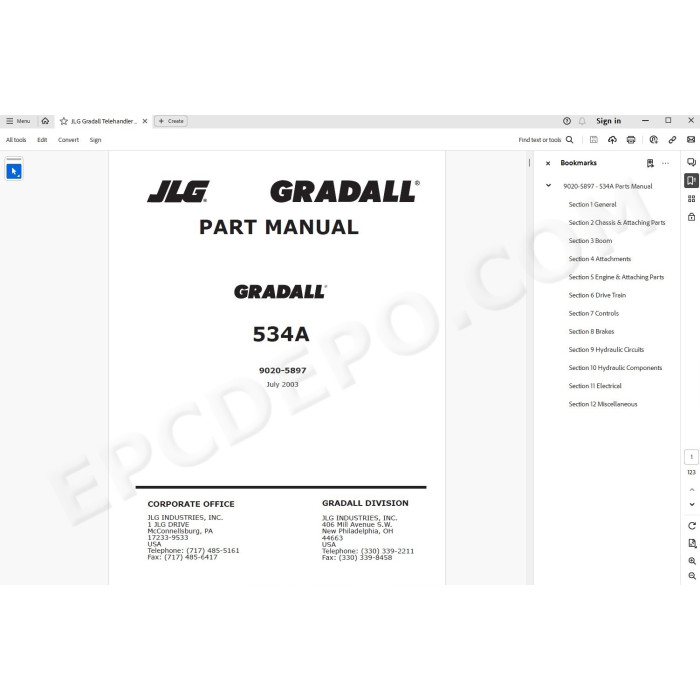Viewport: 700px width, 700px height.
Task: Add a new bookmark icon
Action: (650, 163)
